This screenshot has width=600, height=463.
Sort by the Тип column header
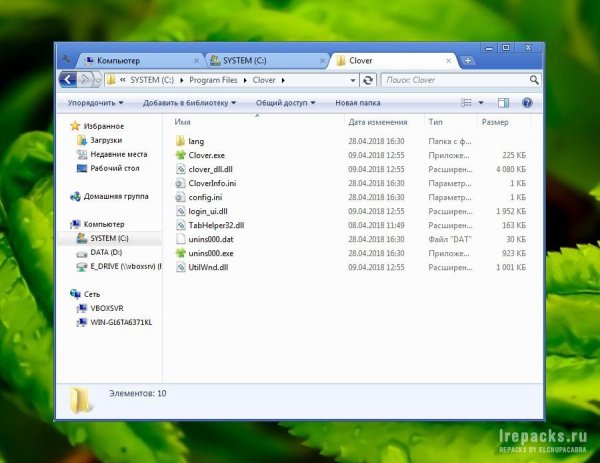pyautogui.click(x=435, y=122)
